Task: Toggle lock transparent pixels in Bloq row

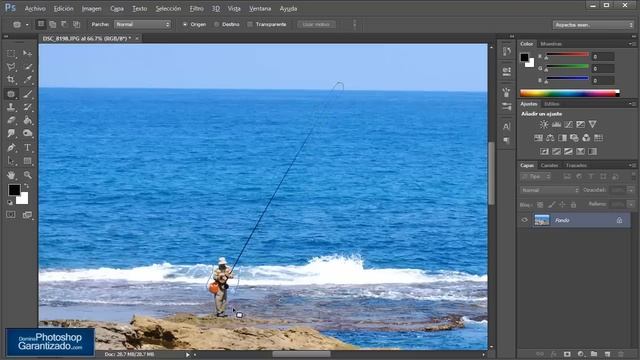Action: coord(540,204)
